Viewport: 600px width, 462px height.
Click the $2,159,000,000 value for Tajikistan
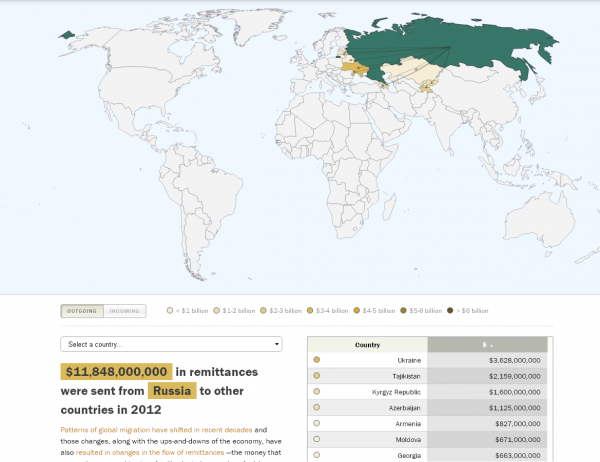point(515,376)
